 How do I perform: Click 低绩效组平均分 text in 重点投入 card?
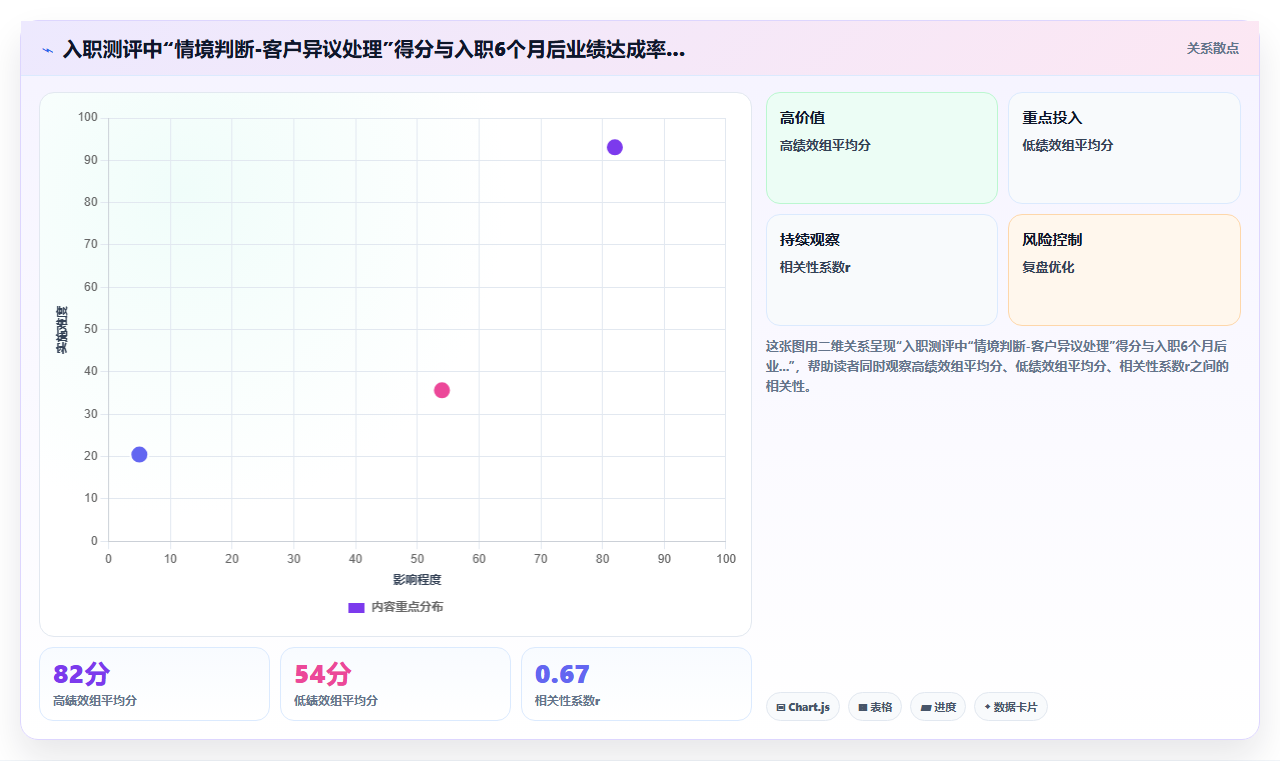tap(1068, 145)
